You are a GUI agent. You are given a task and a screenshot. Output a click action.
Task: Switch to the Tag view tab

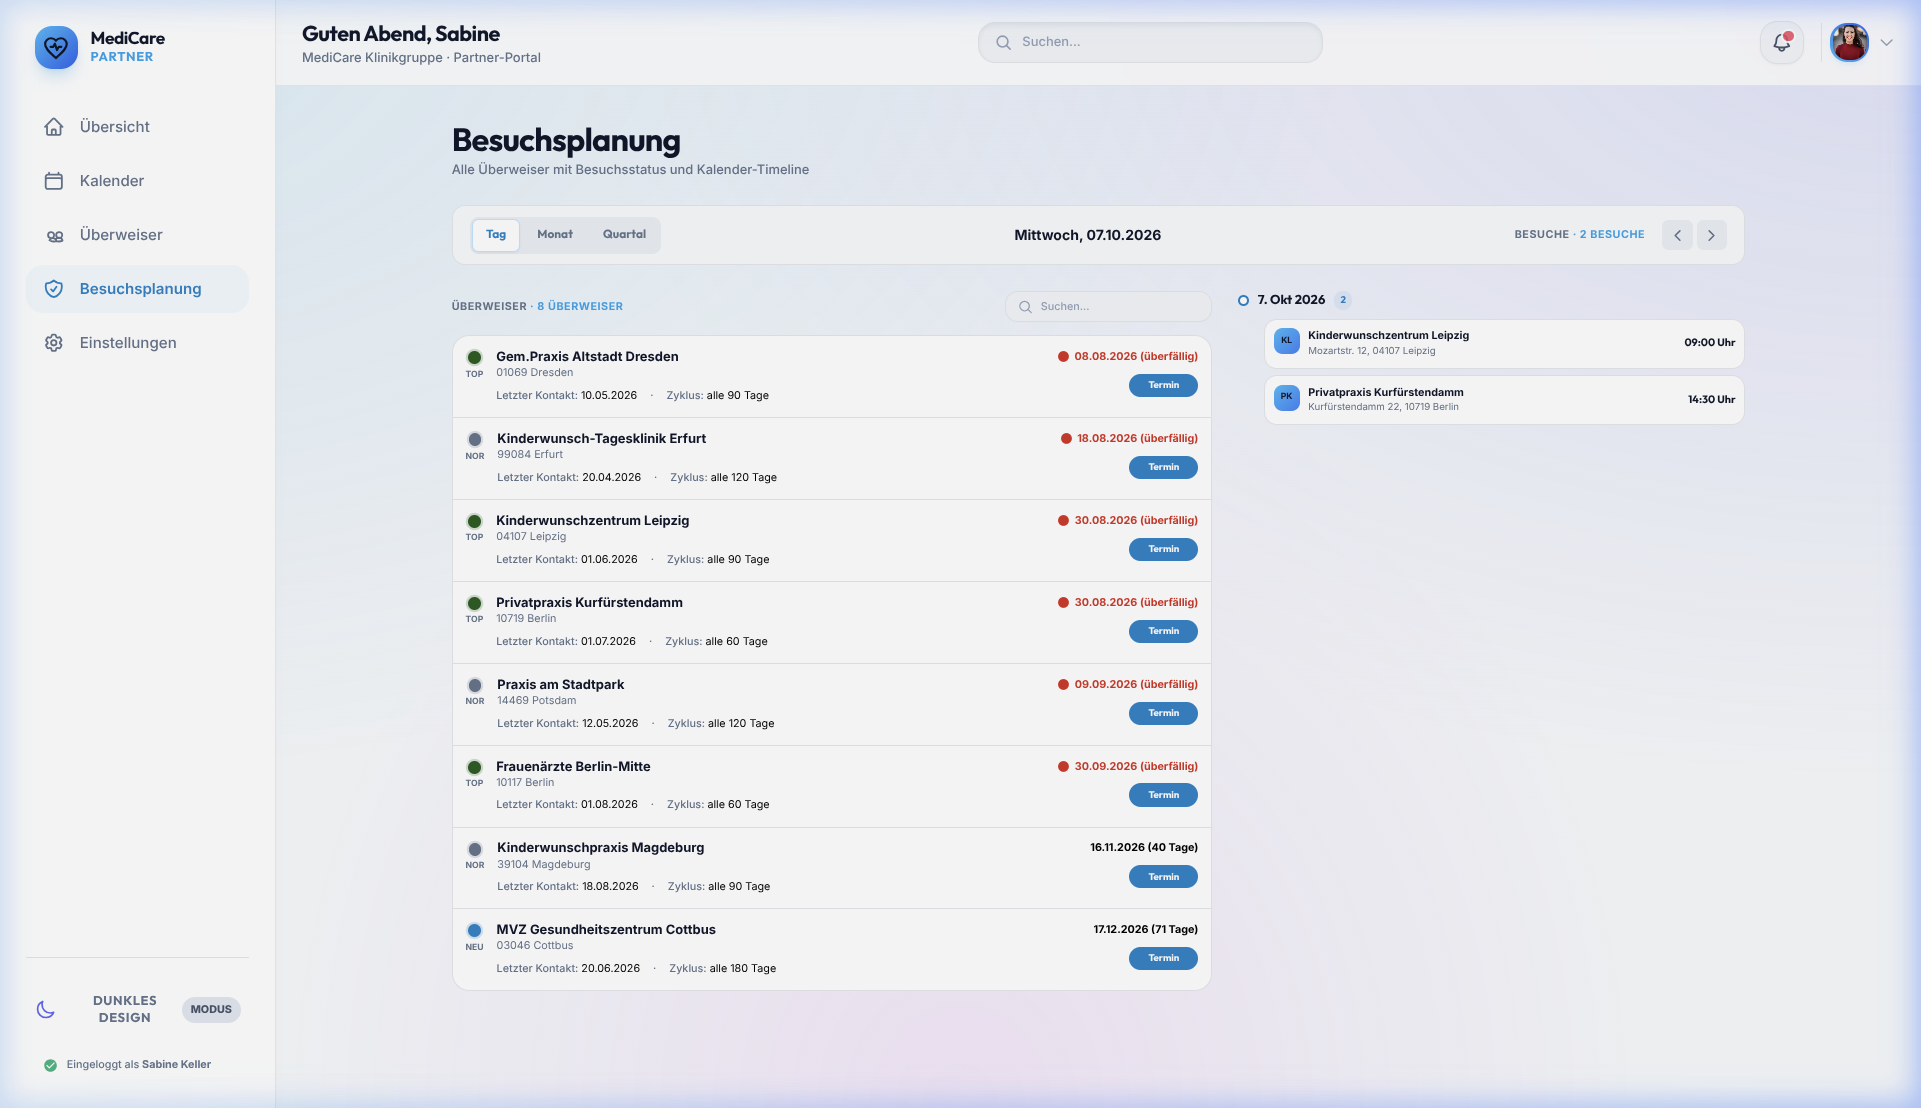tap(496, 235)
